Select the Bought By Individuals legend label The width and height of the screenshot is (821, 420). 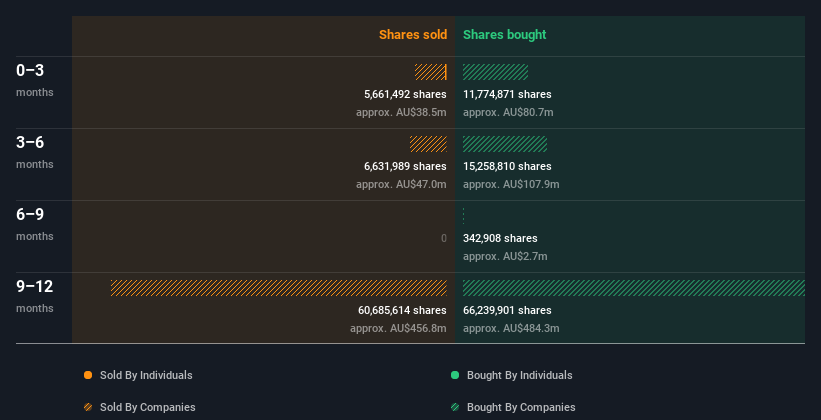(519, 375)
